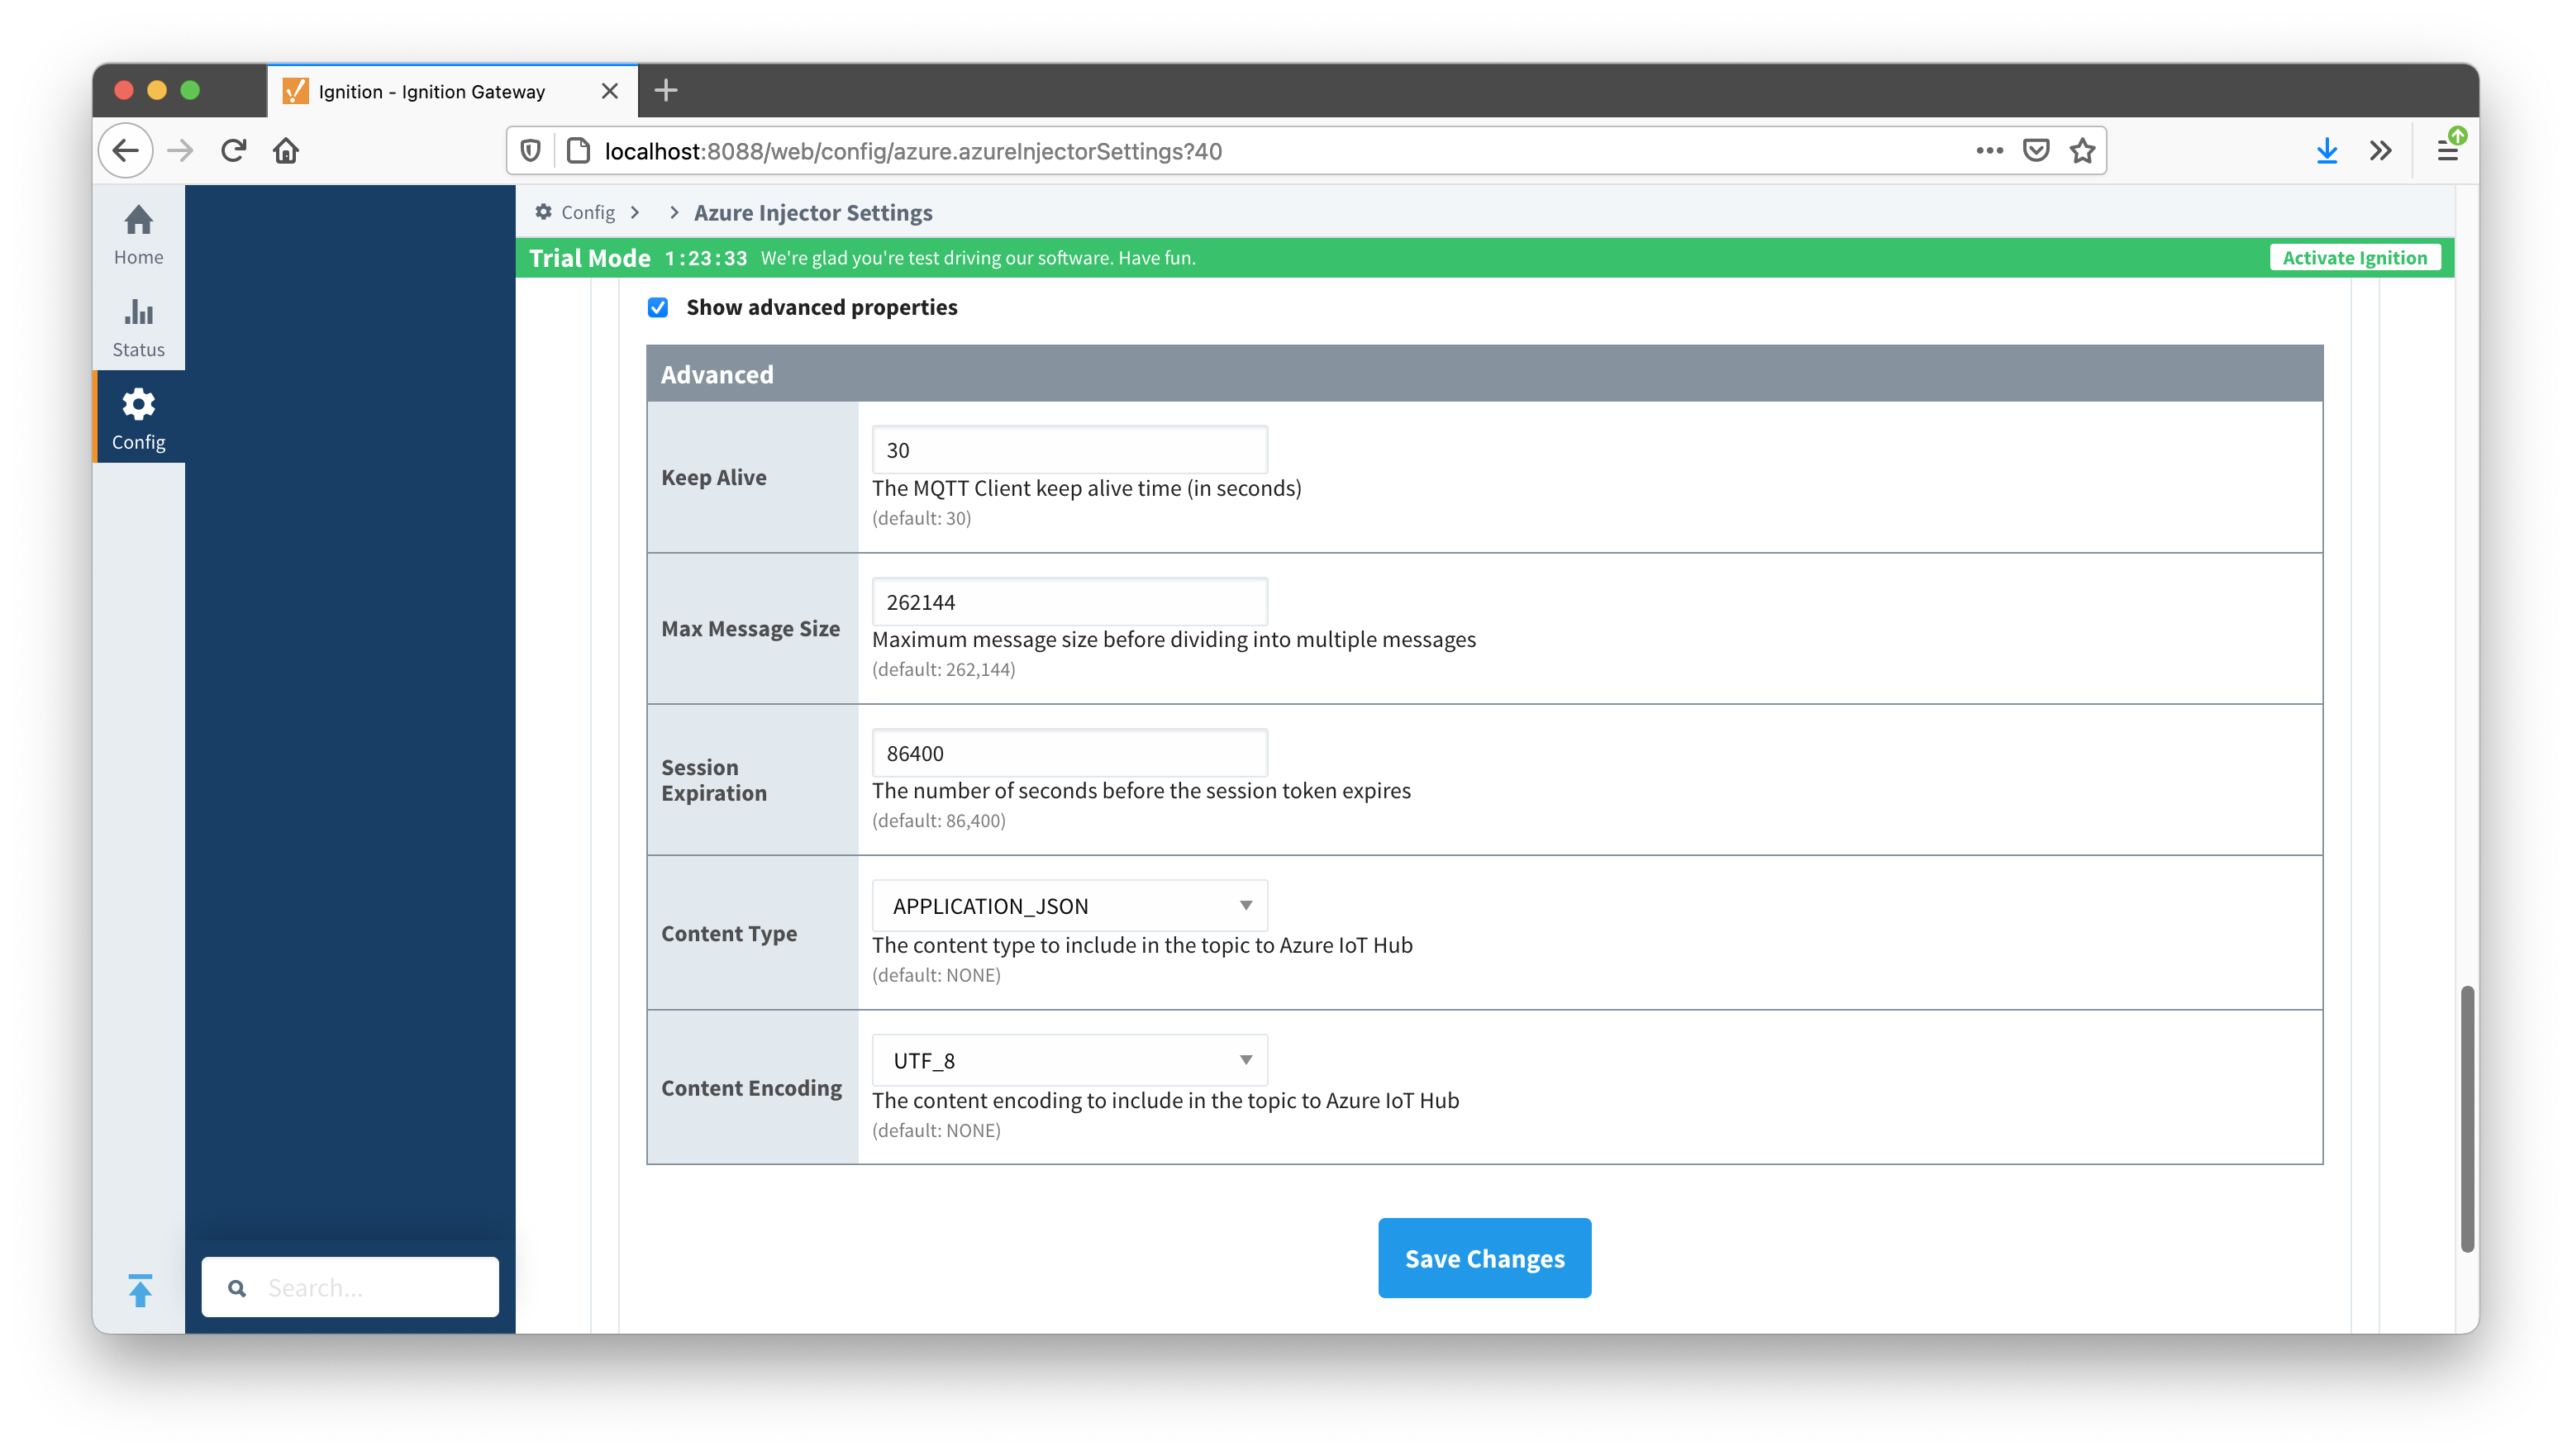Viewport: 2572px width, 1456px height.
Task: Click the browser reload icon
Action: (234, 151)
